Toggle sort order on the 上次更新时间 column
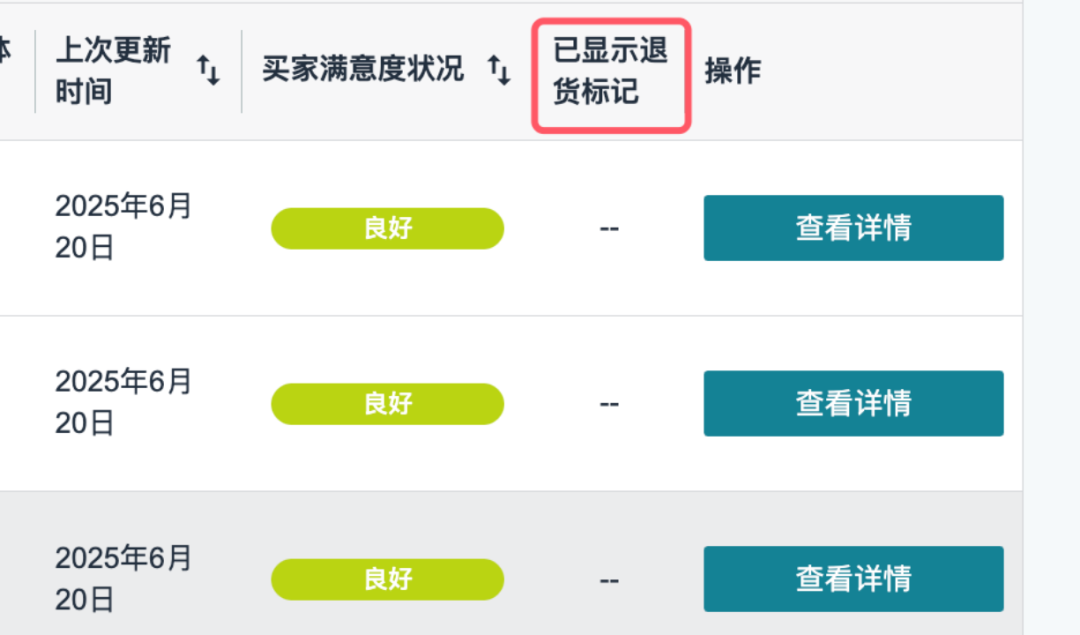 (x=207, y=70)
